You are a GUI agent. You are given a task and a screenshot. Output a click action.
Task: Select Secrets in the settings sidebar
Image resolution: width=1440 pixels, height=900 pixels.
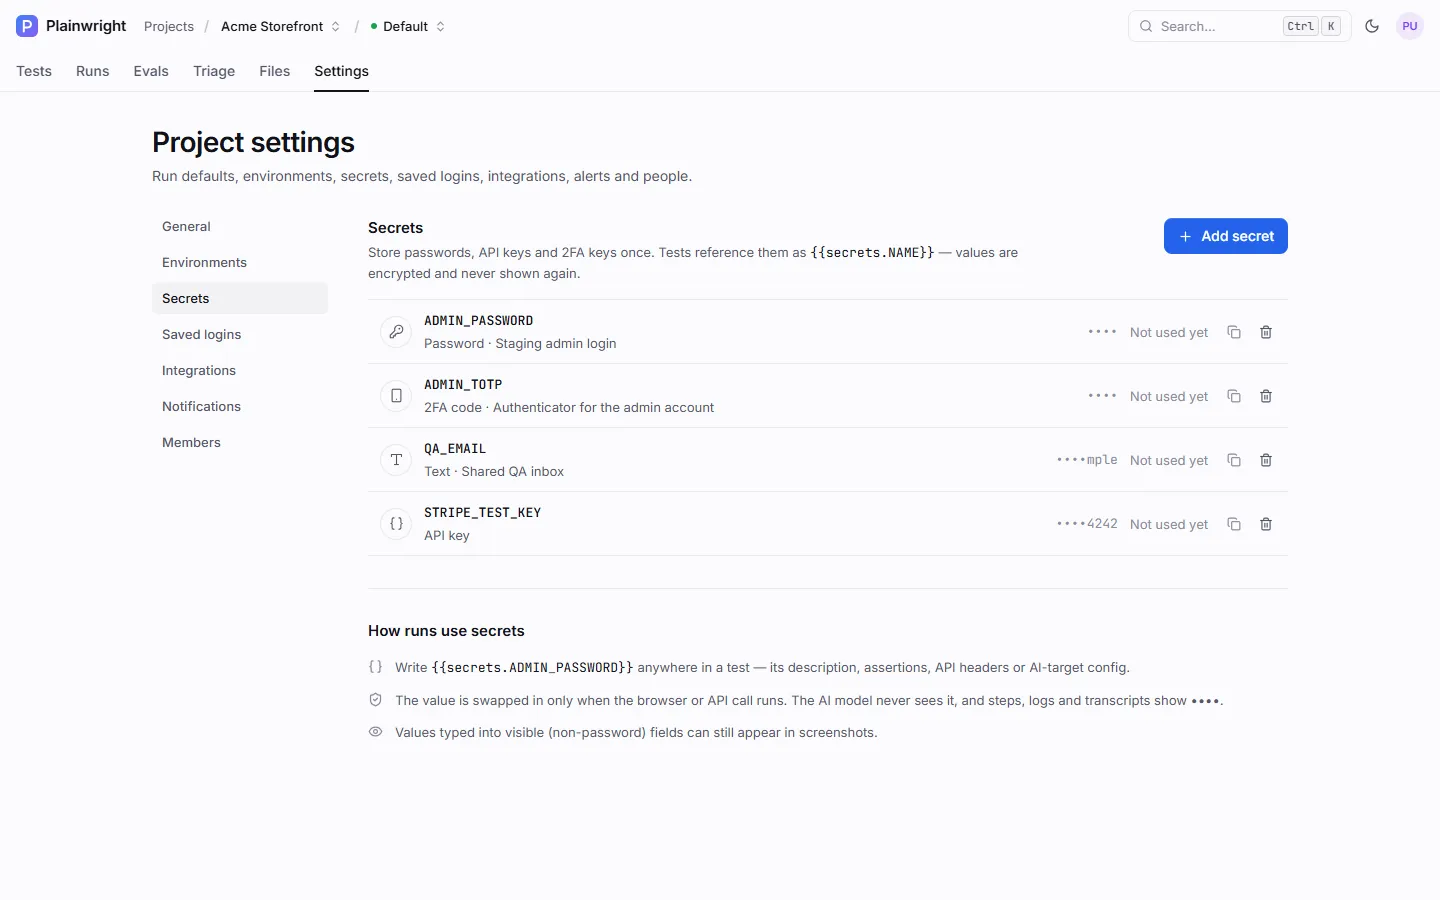coord(240,298)
